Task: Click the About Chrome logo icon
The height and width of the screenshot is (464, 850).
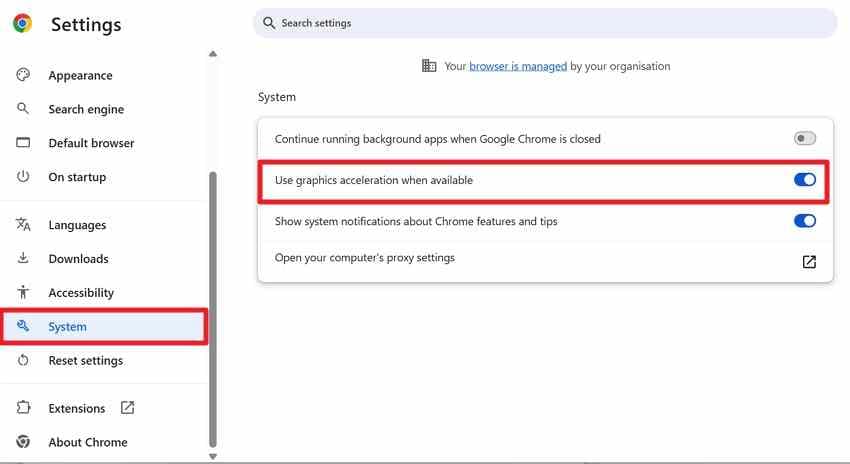Action: tap(23, 442)
